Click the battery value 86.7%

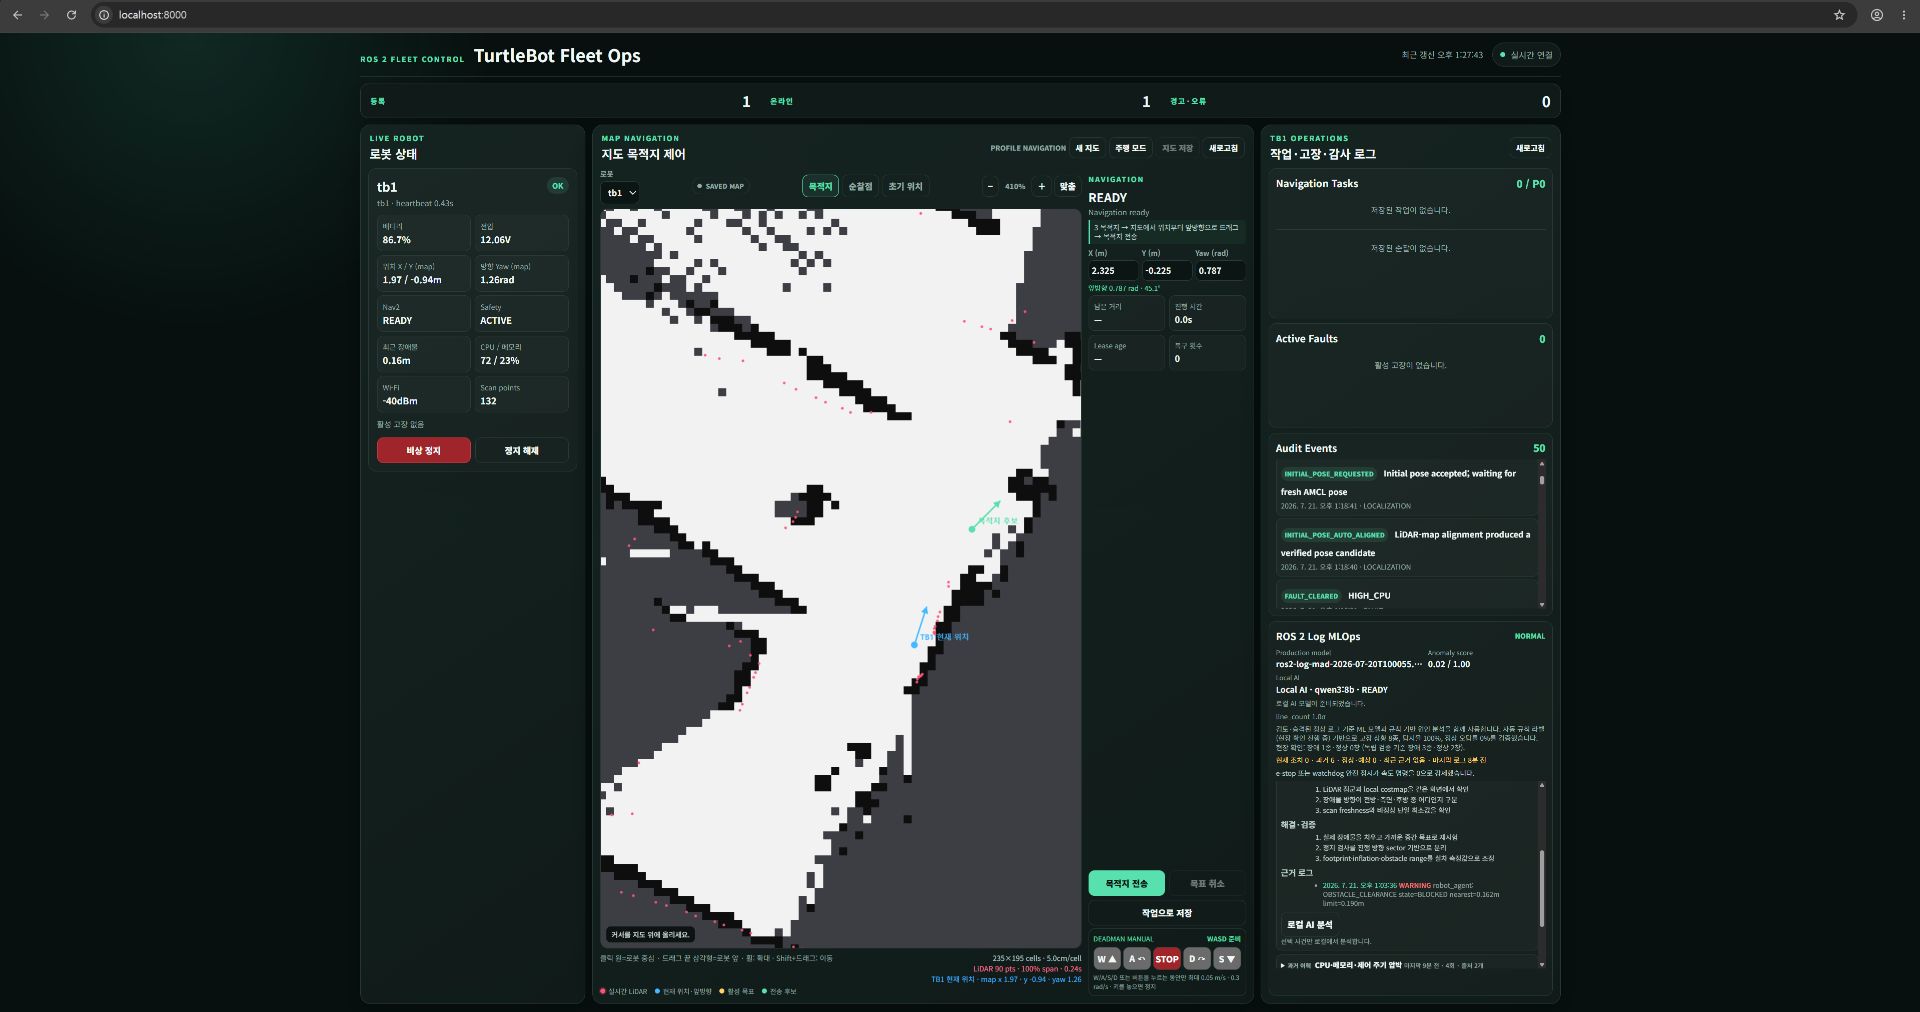tap(397, 240)
